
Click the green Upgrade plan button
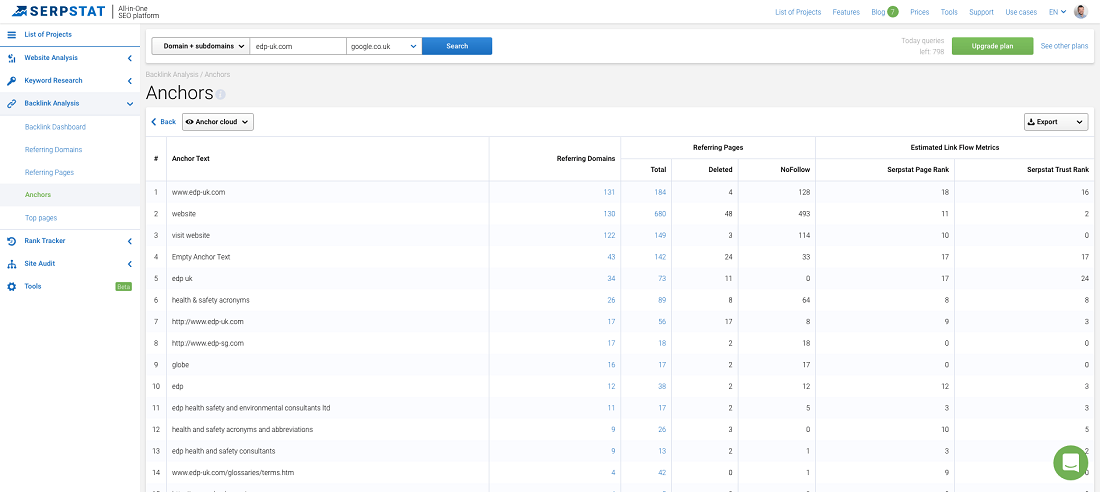(992, 46)
